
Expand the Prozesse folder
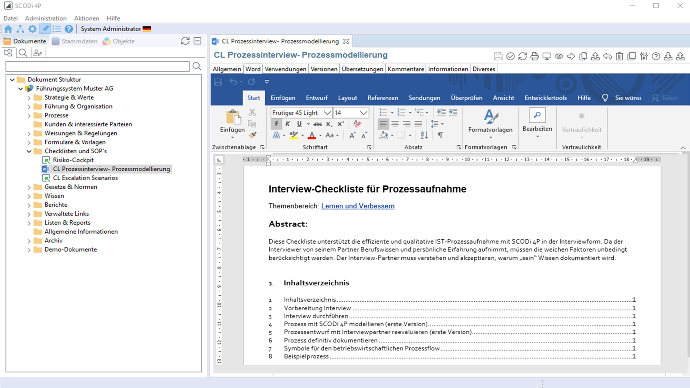point(29,116)
